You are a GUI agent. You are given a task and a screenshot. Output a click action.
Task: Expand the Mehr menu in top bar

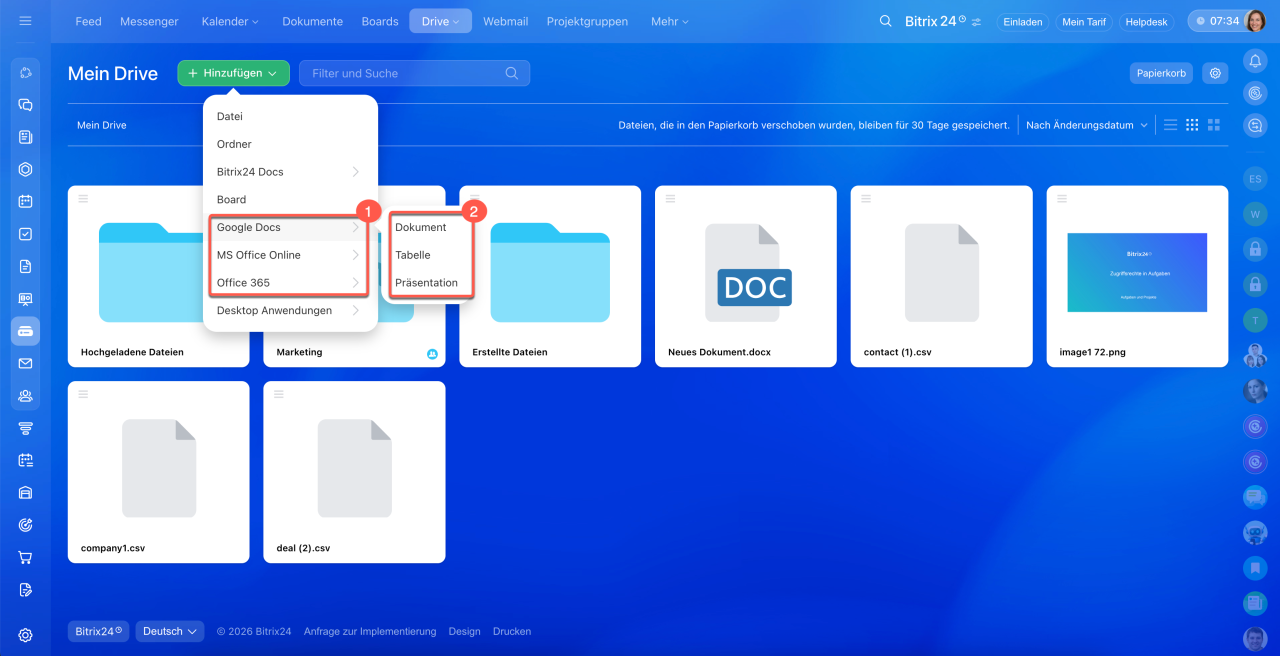tap(670, 21)
